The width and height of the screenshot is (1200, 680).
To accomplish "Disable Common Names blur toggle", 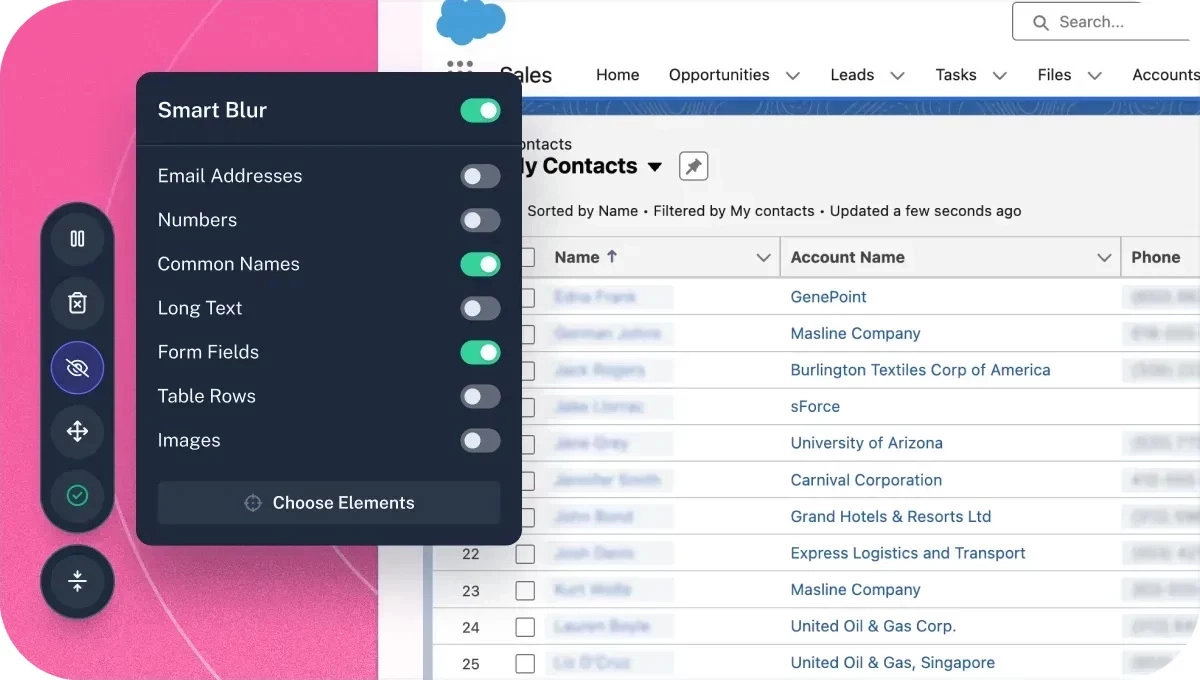I will pos(480,264).
